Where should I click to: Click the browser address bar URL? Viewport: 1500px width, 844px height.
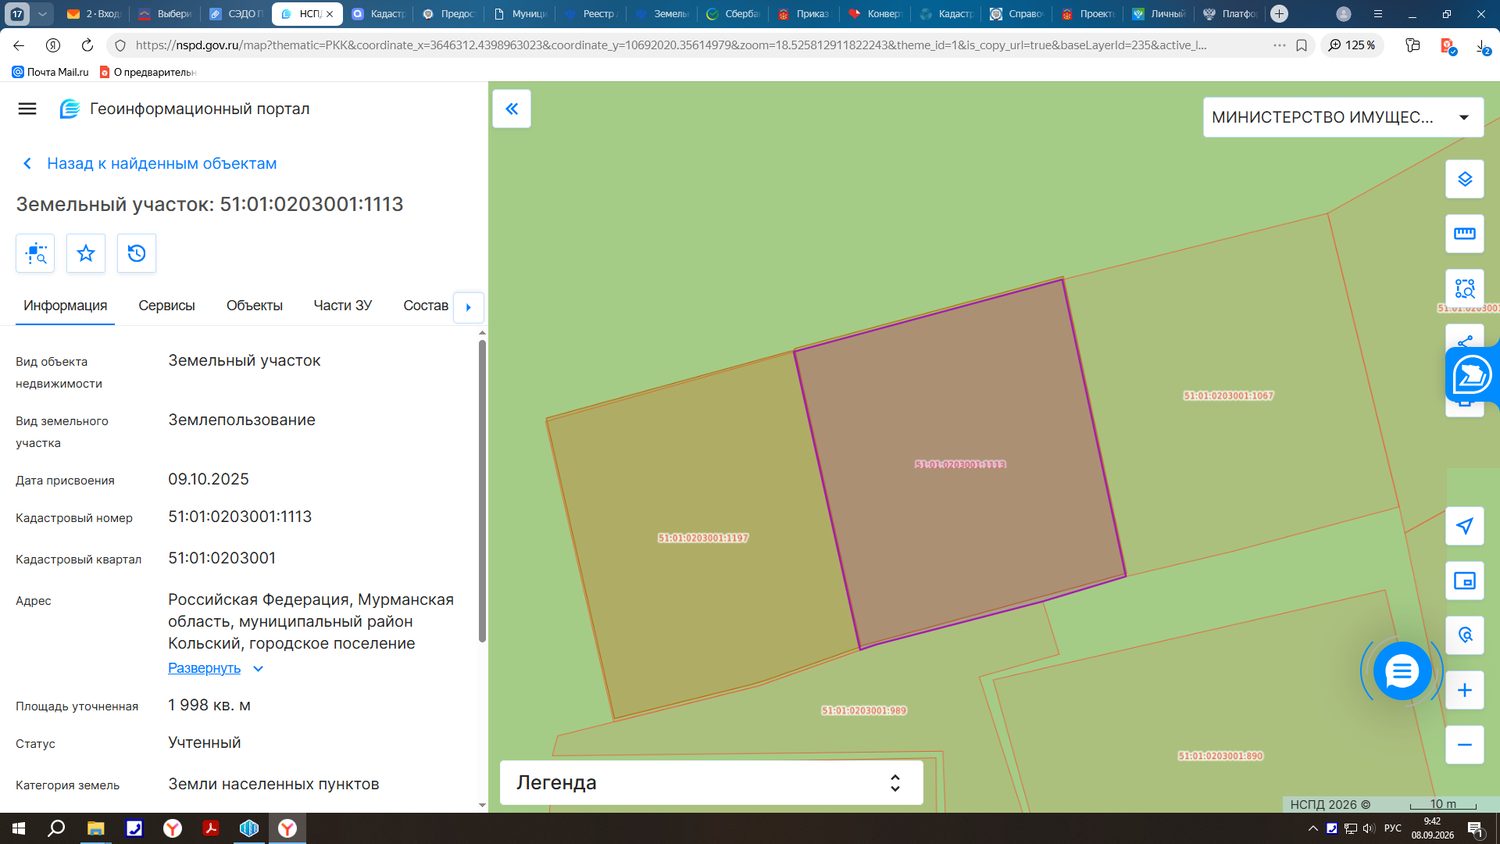tap(670, 46)
